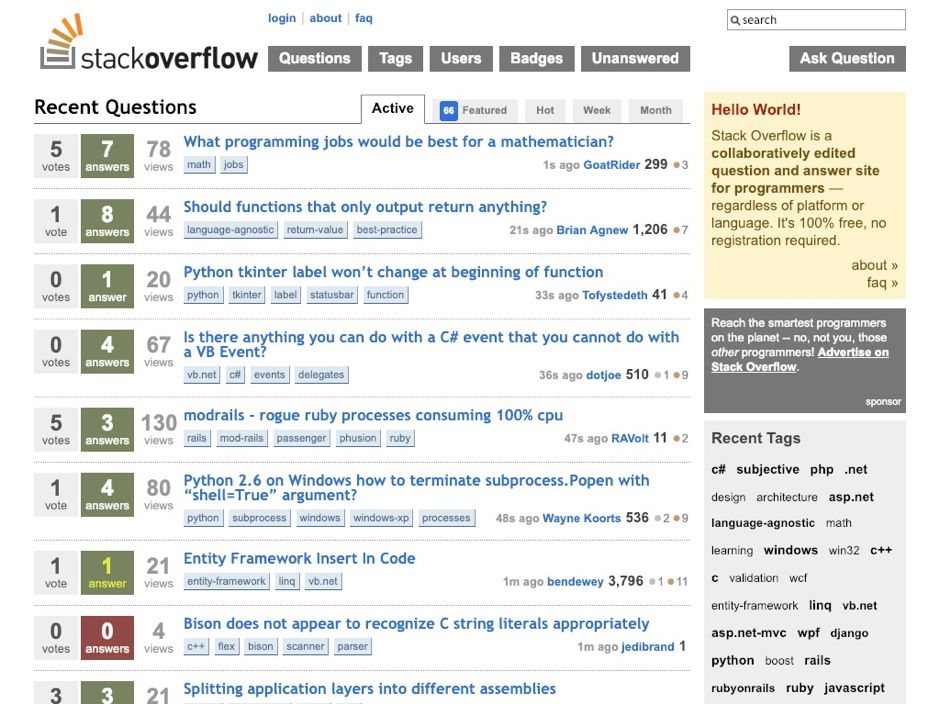View the Badges page
Screen dimensions: 939x704
click(x=536, y=59)
